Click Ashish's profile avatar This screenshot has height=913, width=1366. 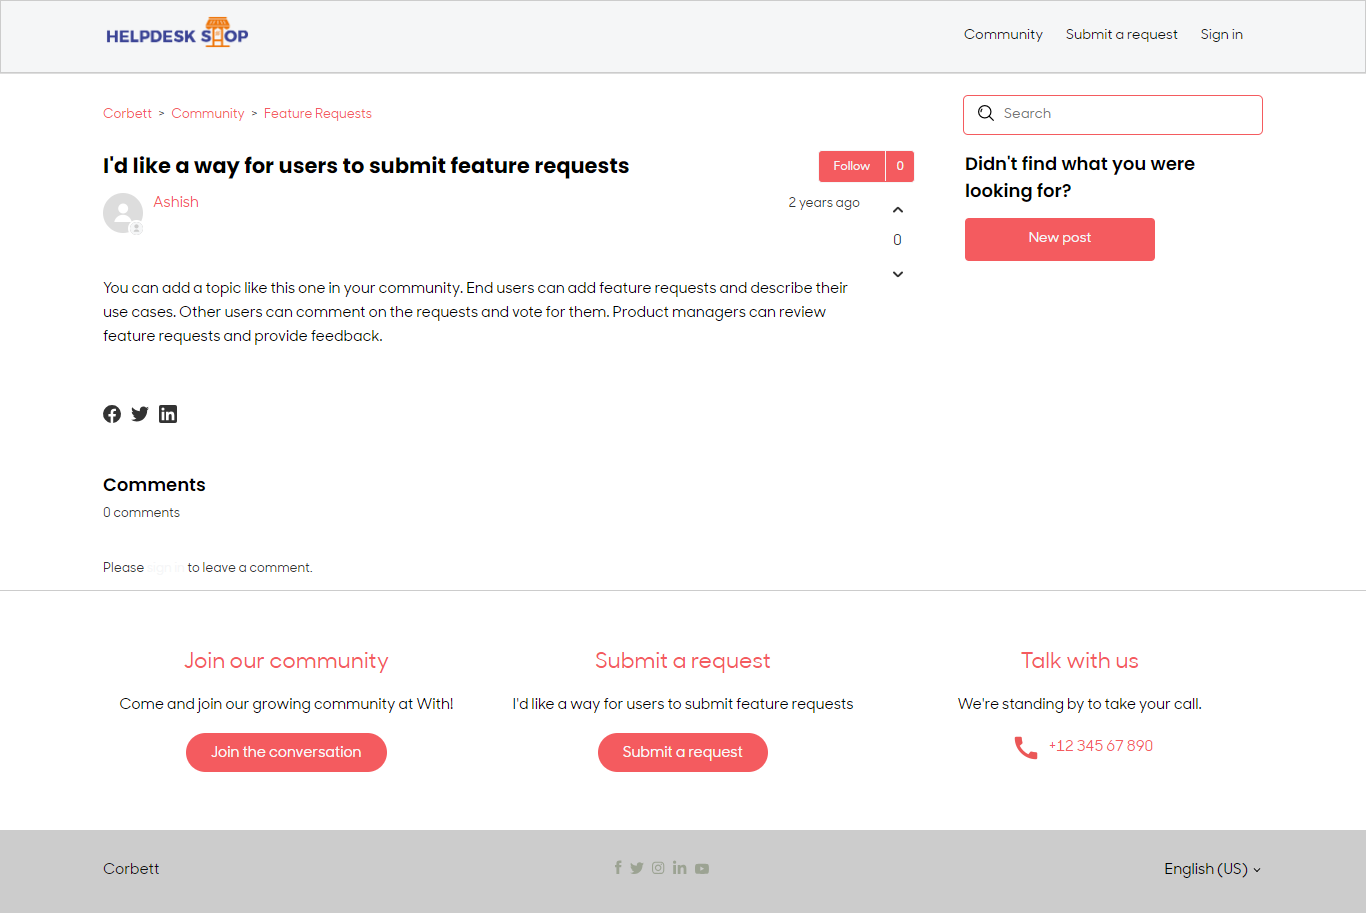coord(123,213)
